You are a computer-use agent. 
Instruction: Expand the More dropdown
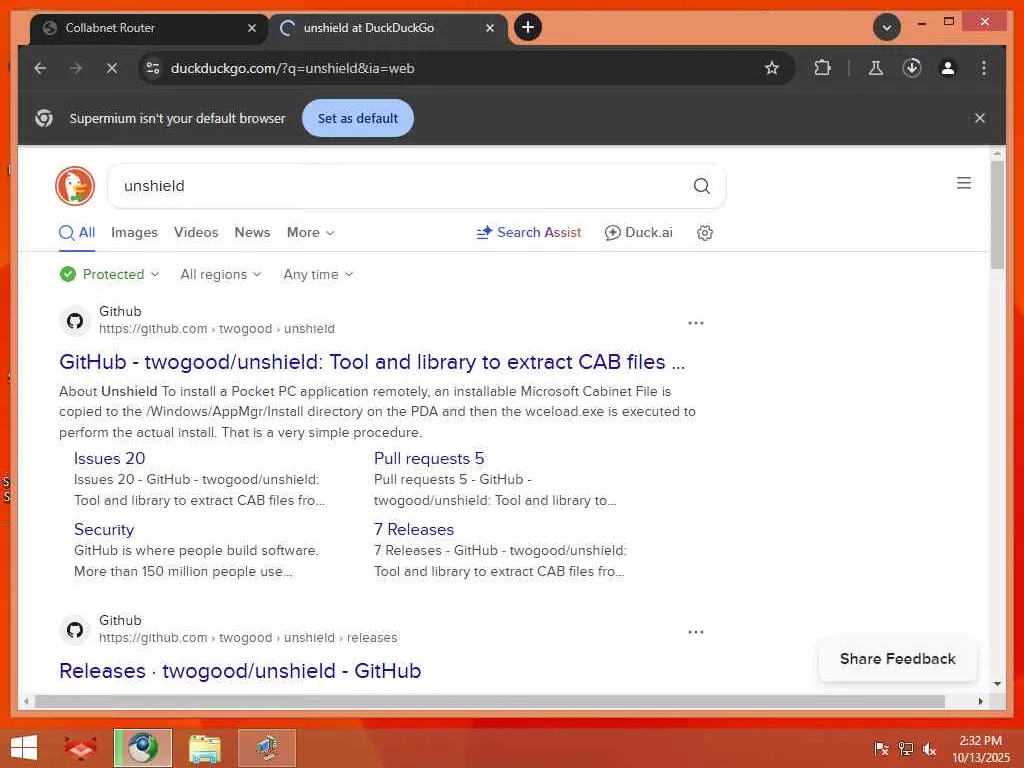pos(310,232)
